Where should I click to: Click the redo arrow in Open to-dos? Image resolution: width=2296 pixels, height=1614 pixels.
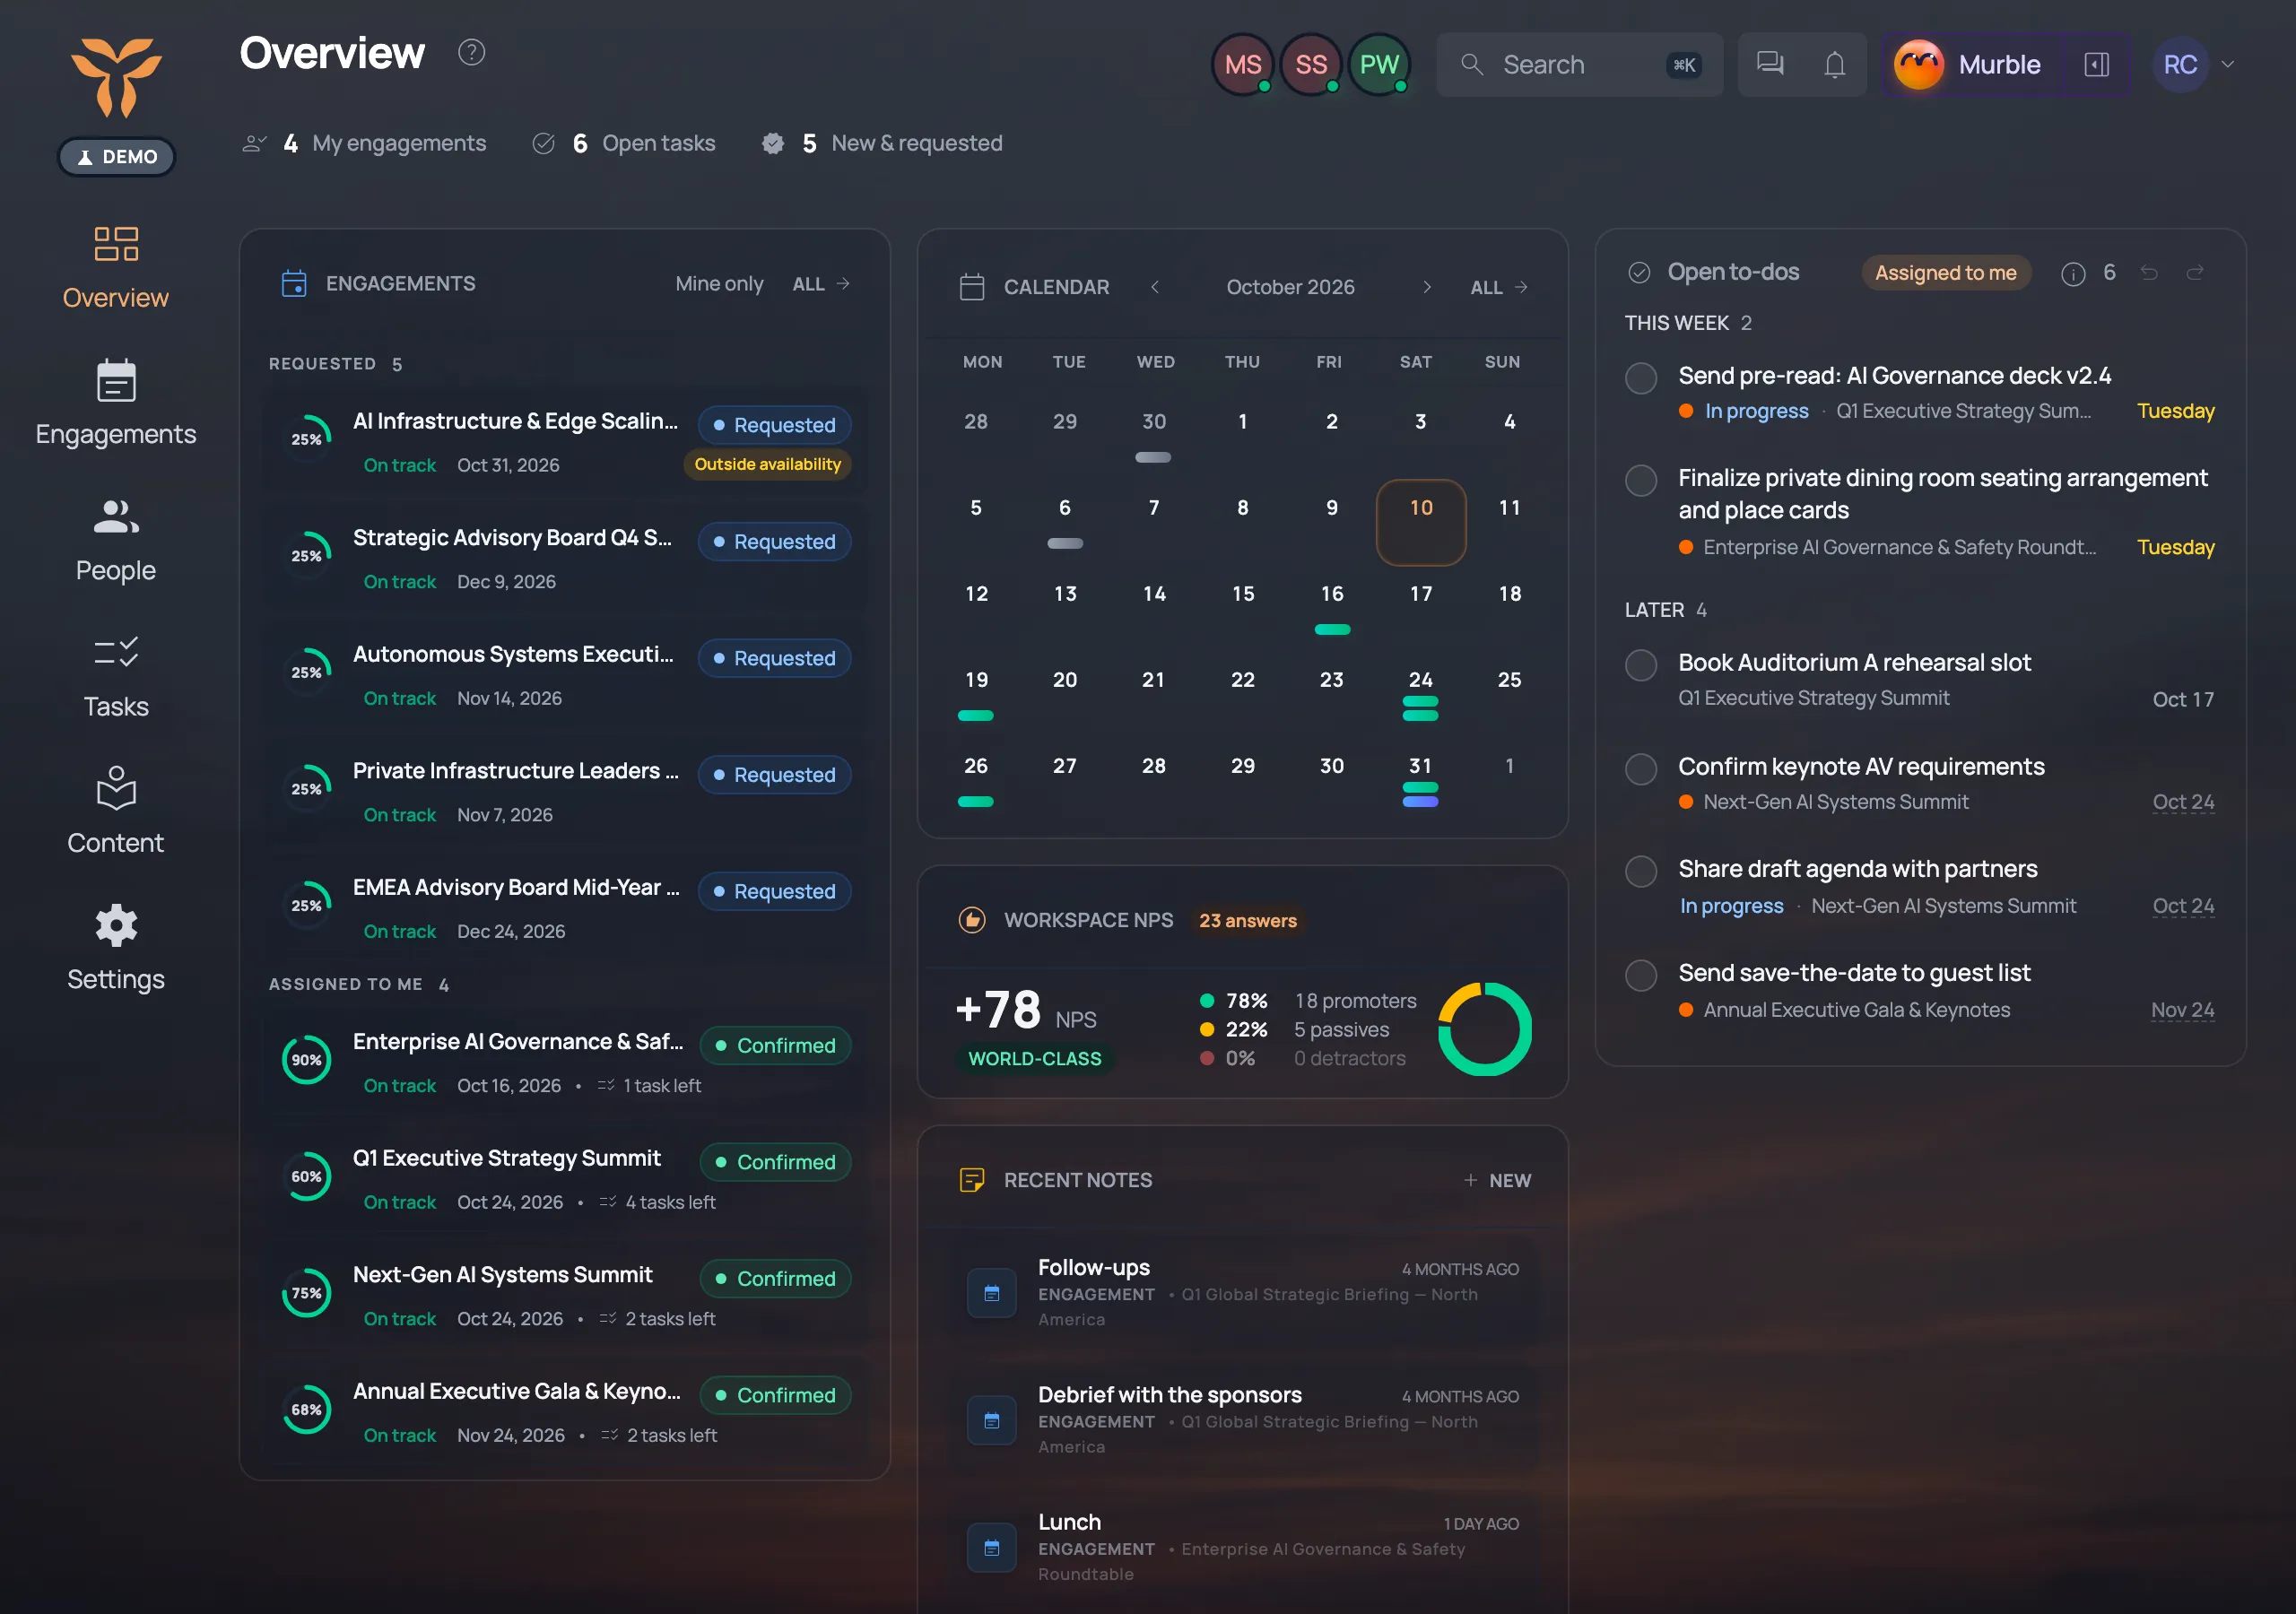coord(2195,272)
